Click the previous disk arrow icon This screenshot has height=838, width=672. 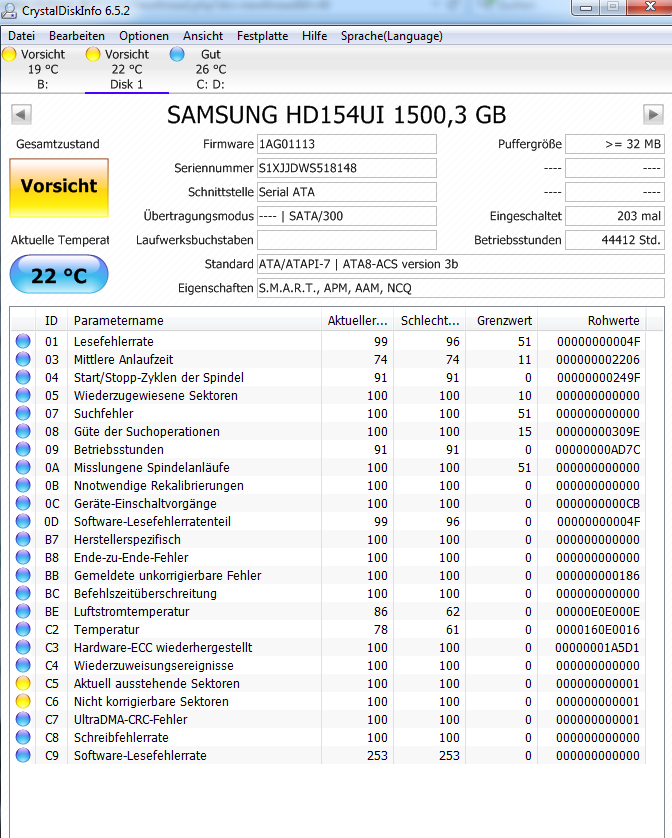click(x=21, y=114)
